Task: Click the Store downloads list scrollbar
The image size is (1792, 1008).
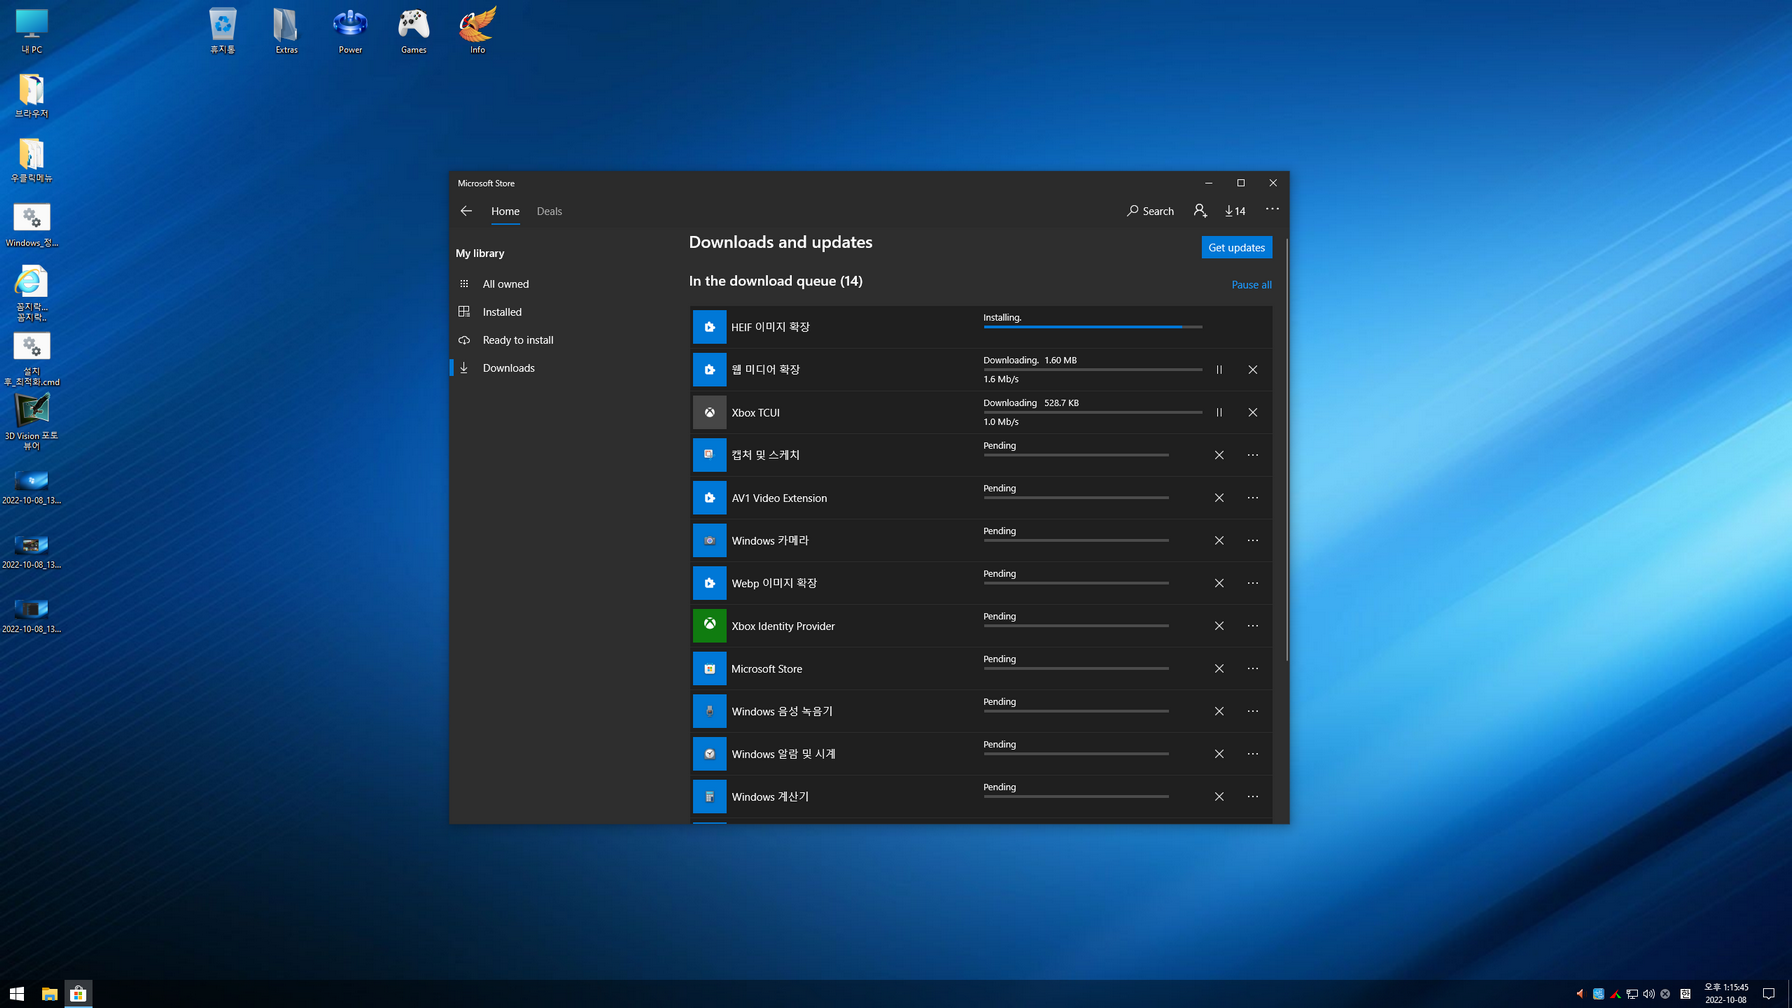Action: tap(1286, 450)
